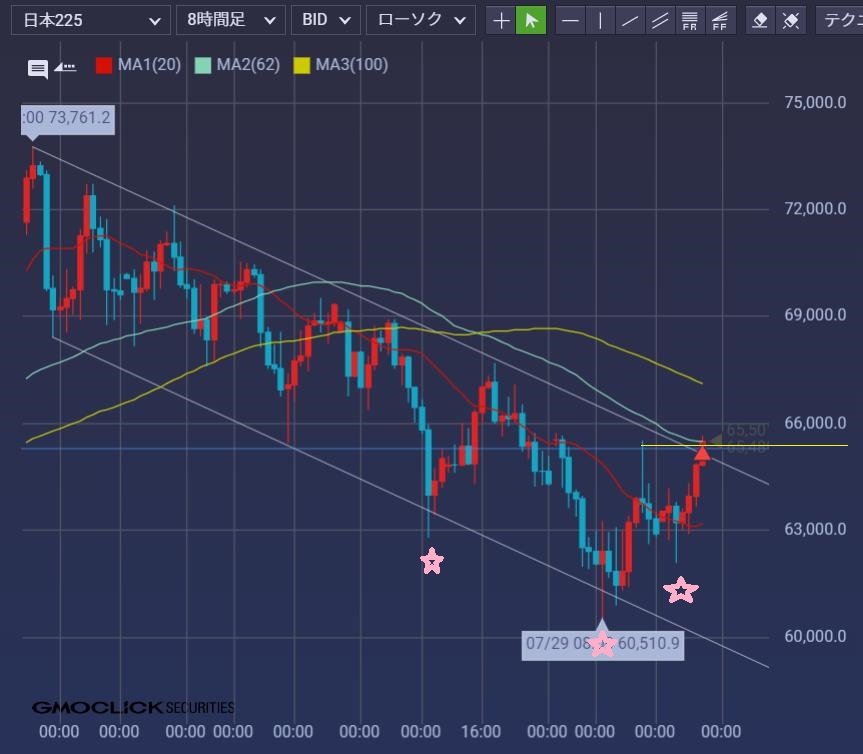Click the red current price arrow marker
This screenshot has height=754, width=863.
tap(702, 454)
